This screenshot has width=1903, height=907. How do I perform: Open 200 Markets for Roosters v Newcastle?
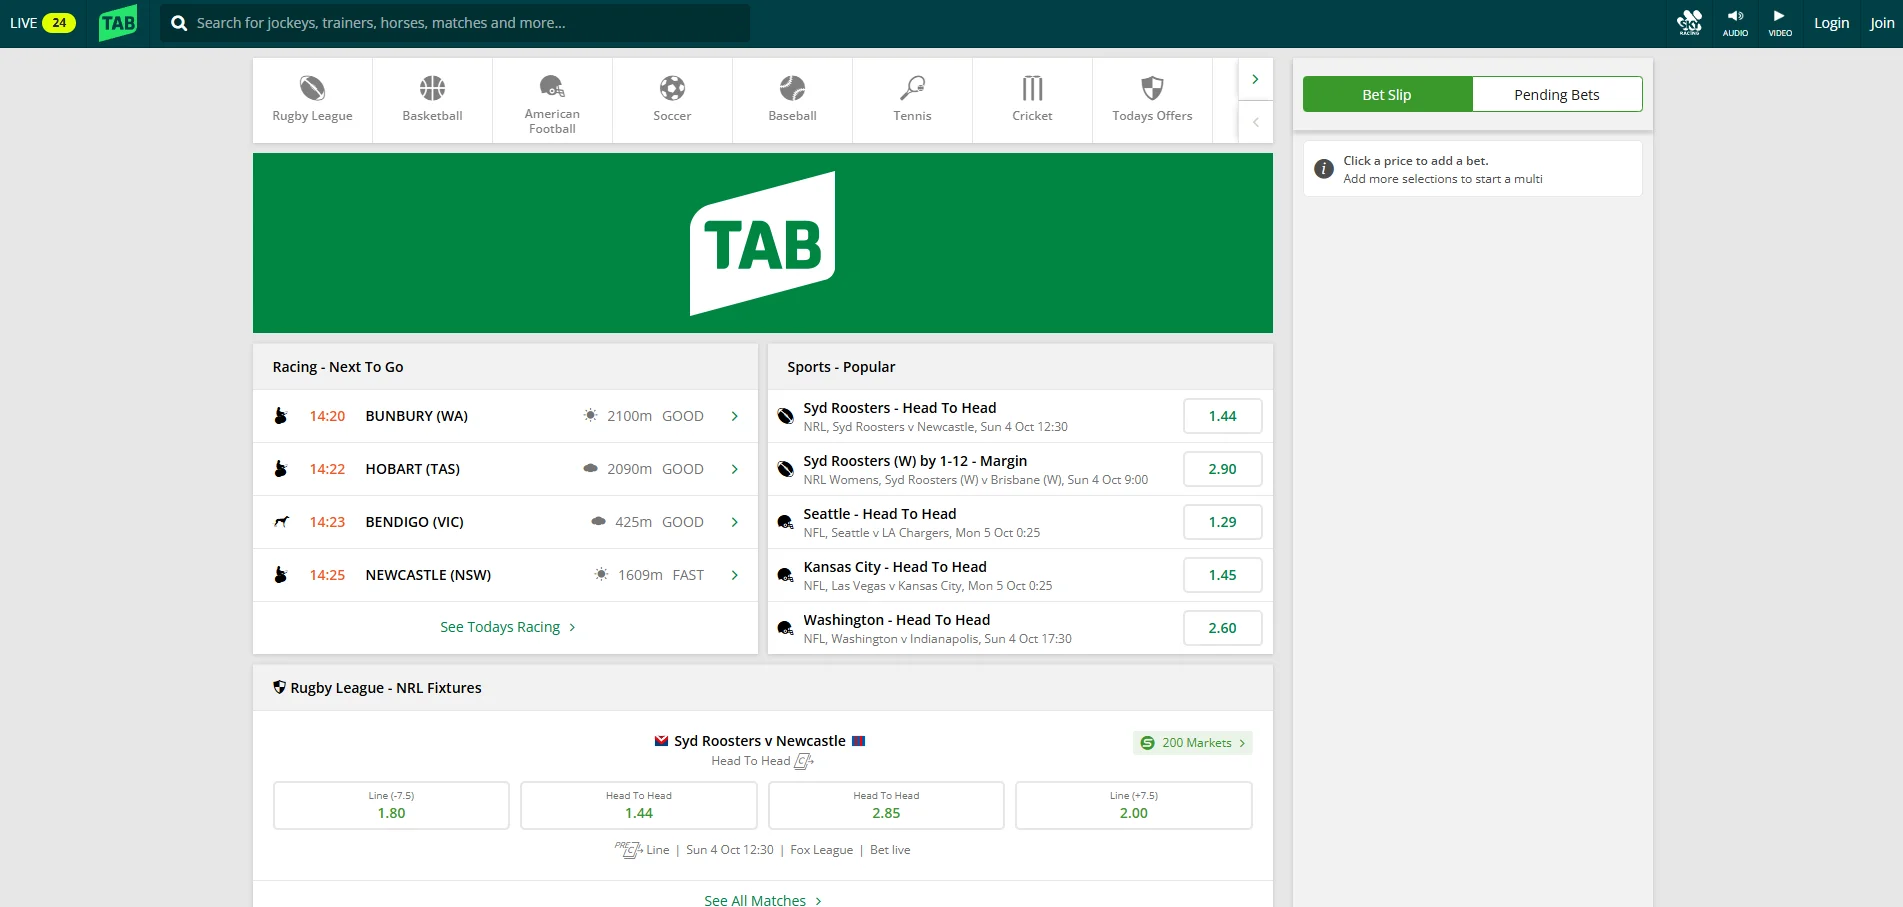pos(1192,743)
